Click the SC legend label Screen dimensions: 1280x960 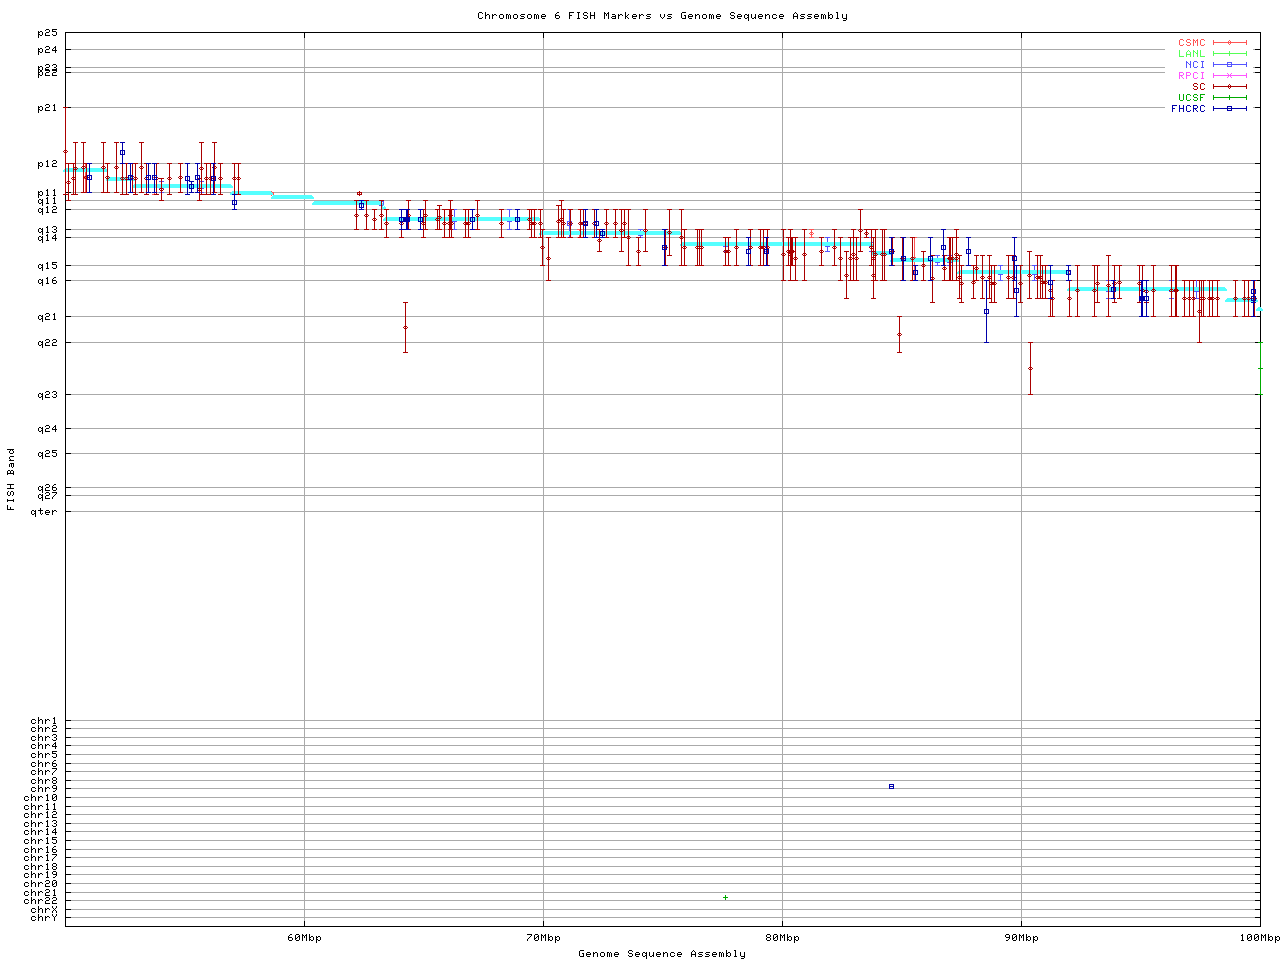pyautogui.click(x=1198, y=87)
